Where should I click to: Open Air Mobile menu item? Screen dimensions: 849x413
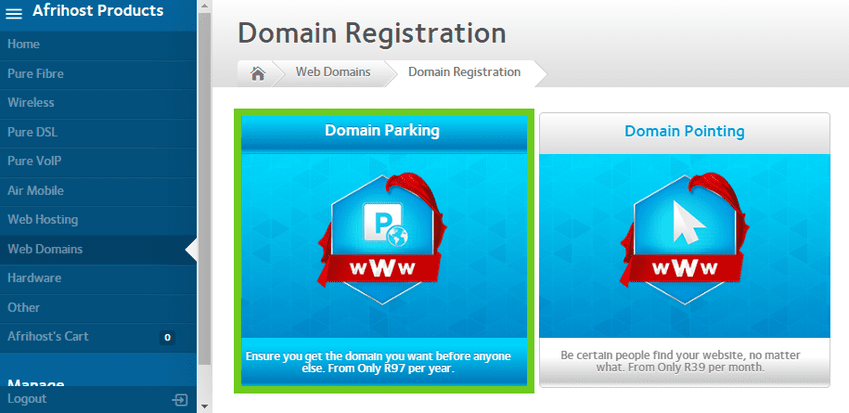pyautogui.click(x=36, y=190)
